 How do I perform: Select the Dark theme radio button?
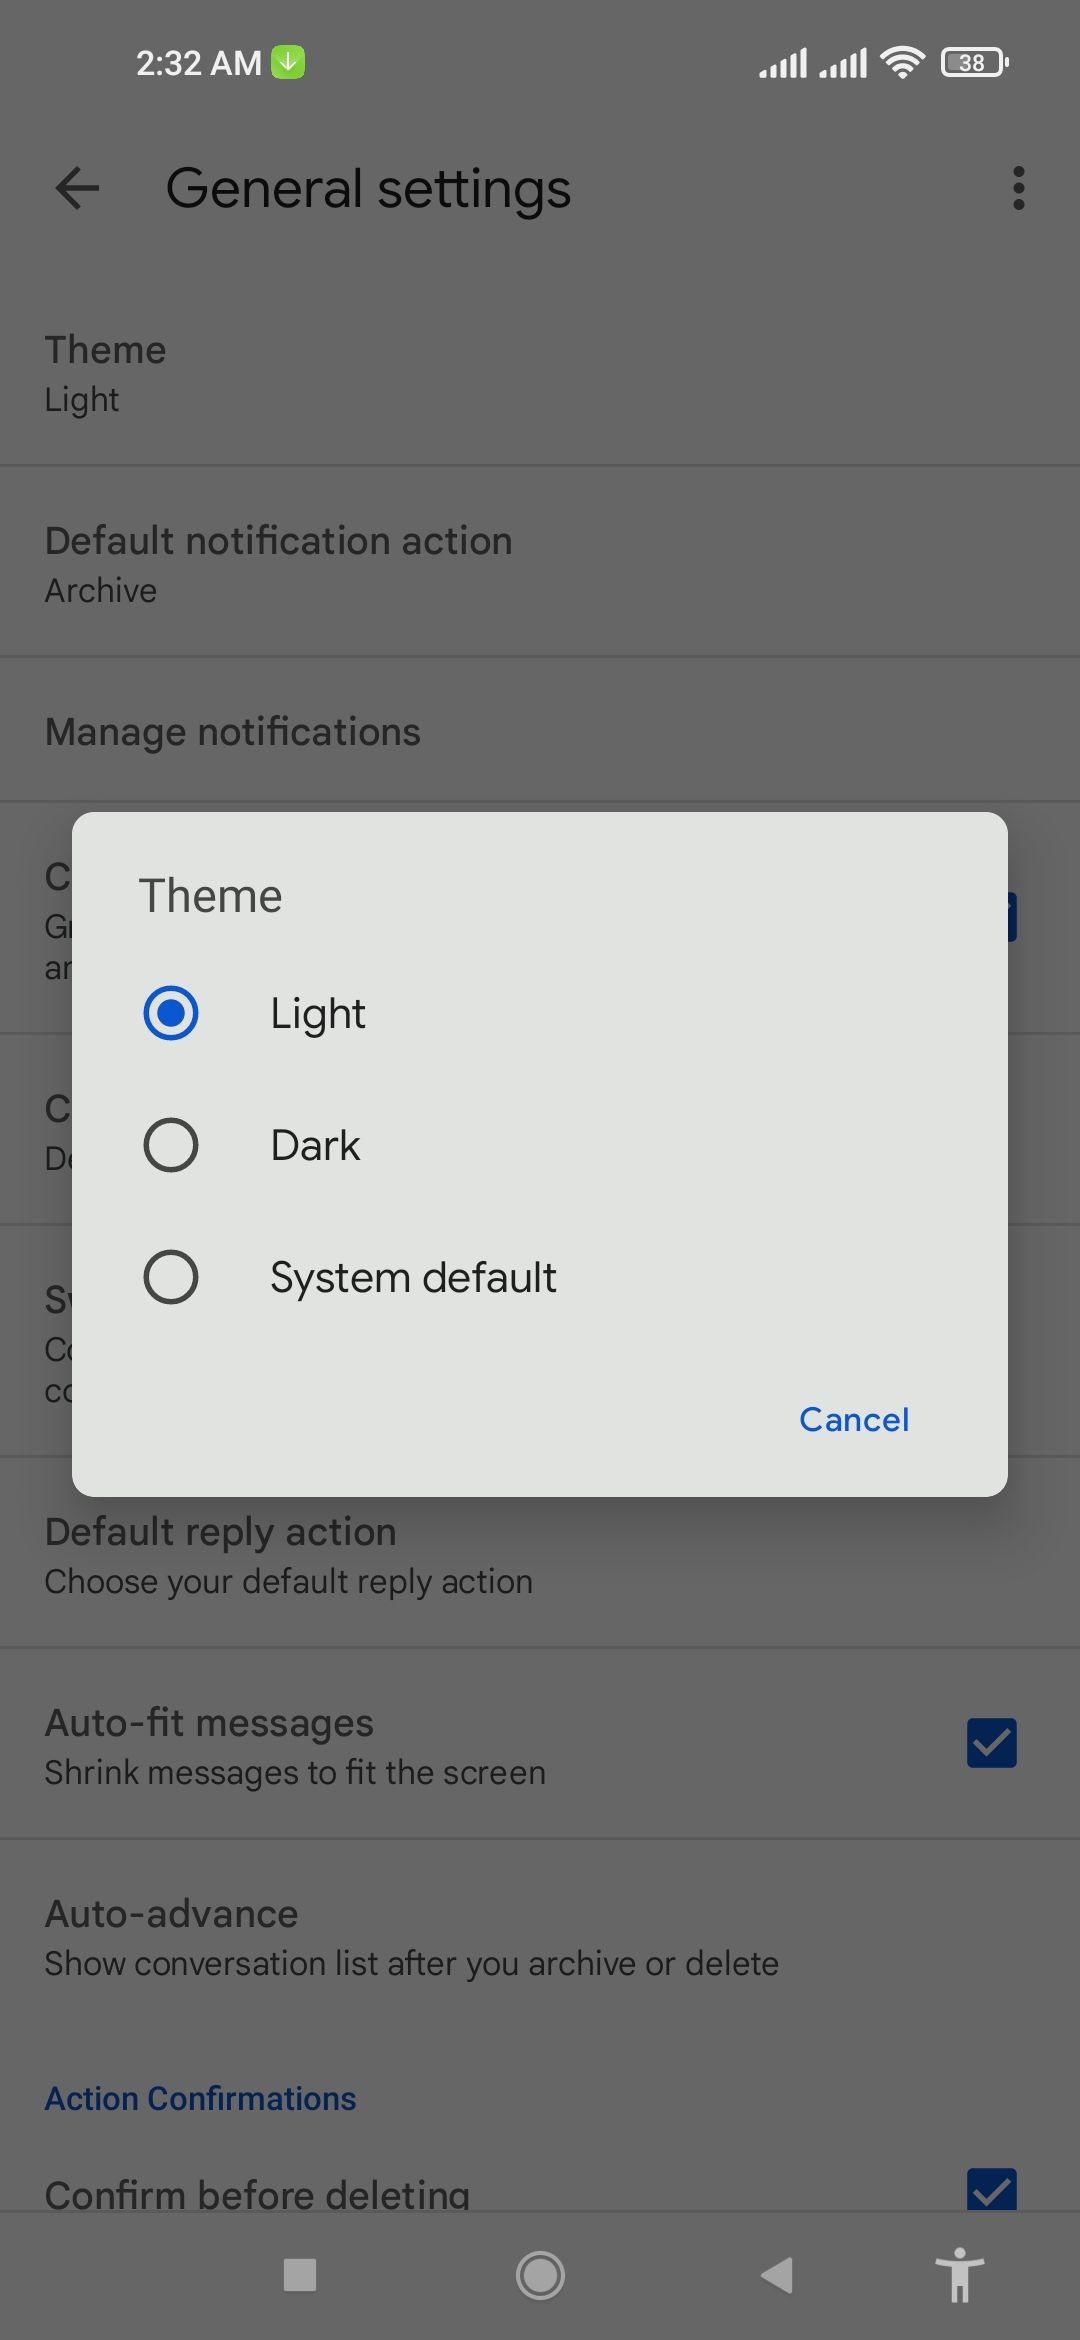pos(171,1145)
